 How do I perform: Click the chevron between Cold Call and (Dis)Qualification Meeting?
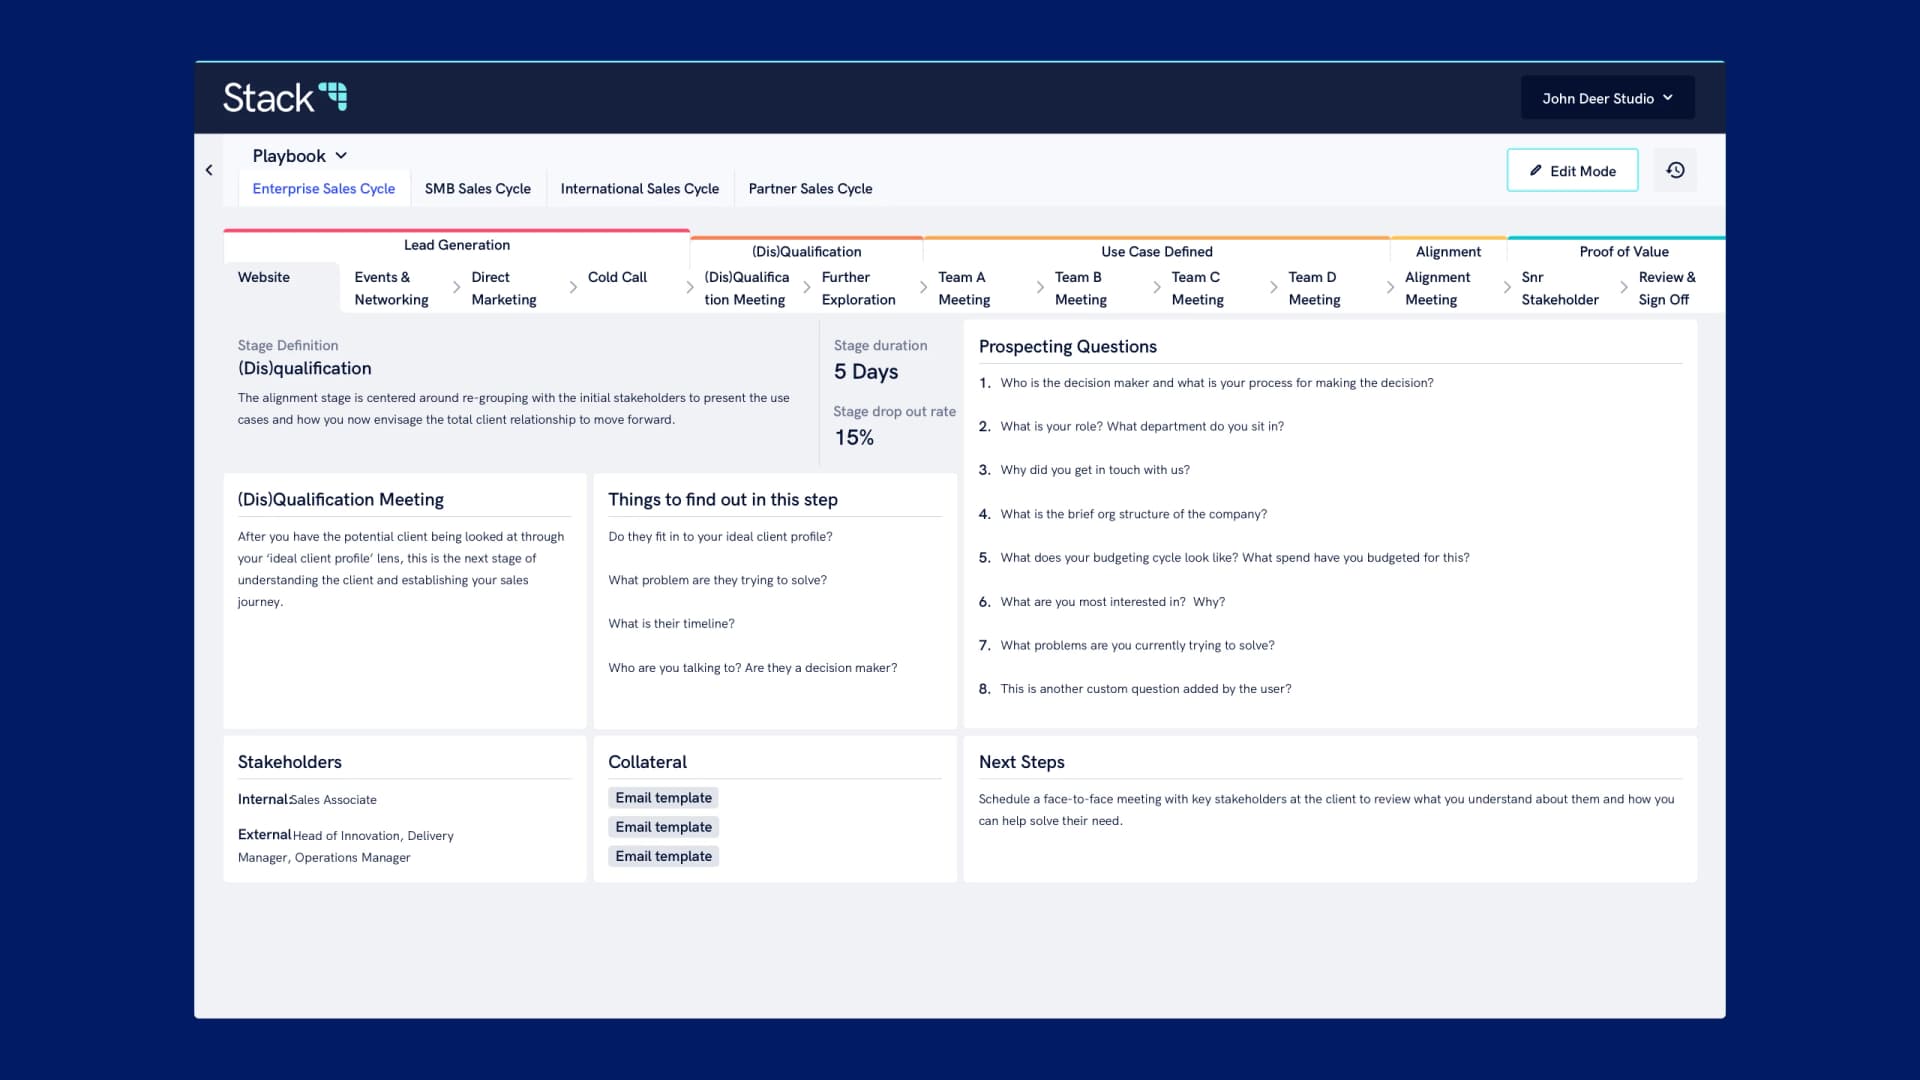pyautogui.click(x=689, y=287)
